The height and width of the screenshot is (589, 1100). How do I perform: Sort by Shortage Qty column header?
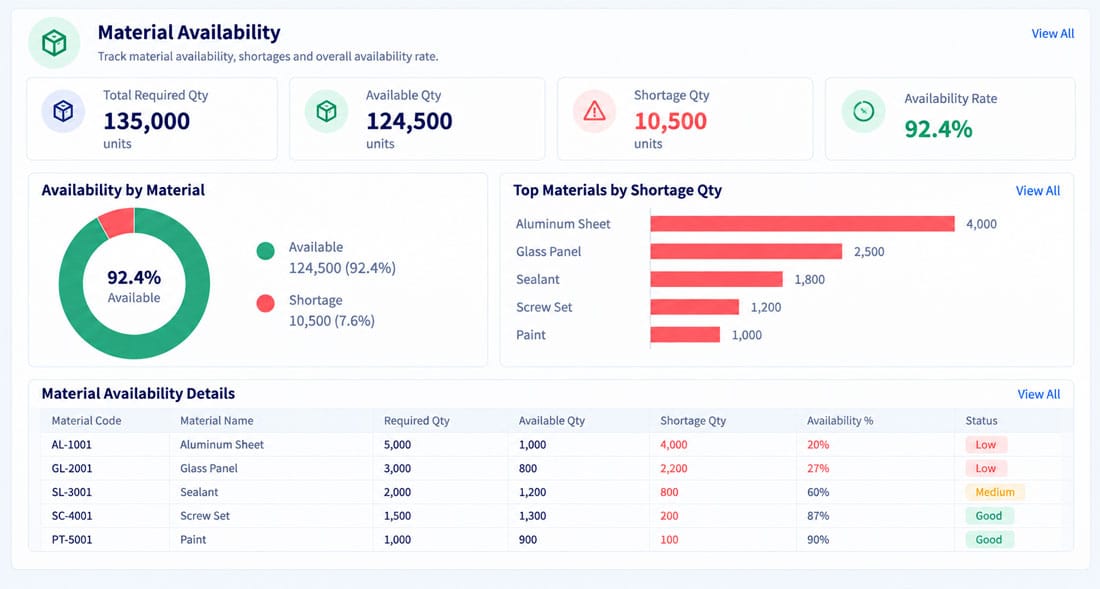(x=692, y=421)
